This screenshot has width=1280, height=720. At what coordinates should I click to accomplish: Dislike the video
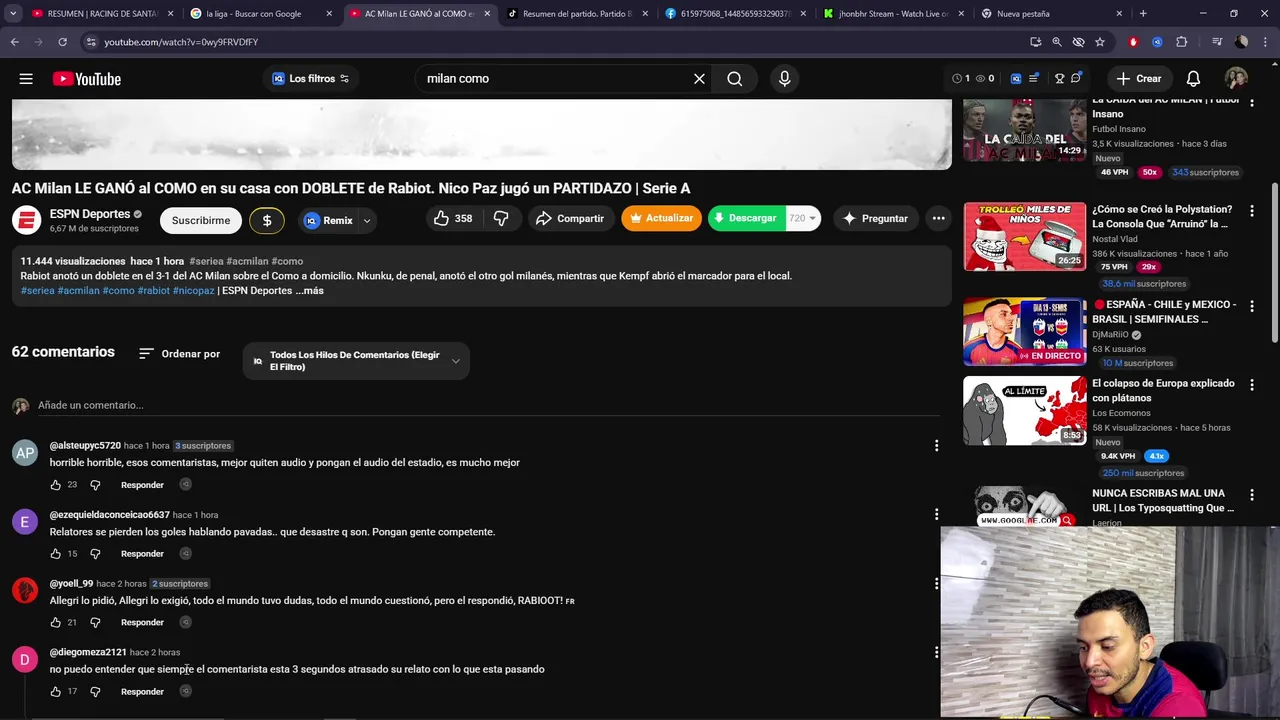coord(501,218)
